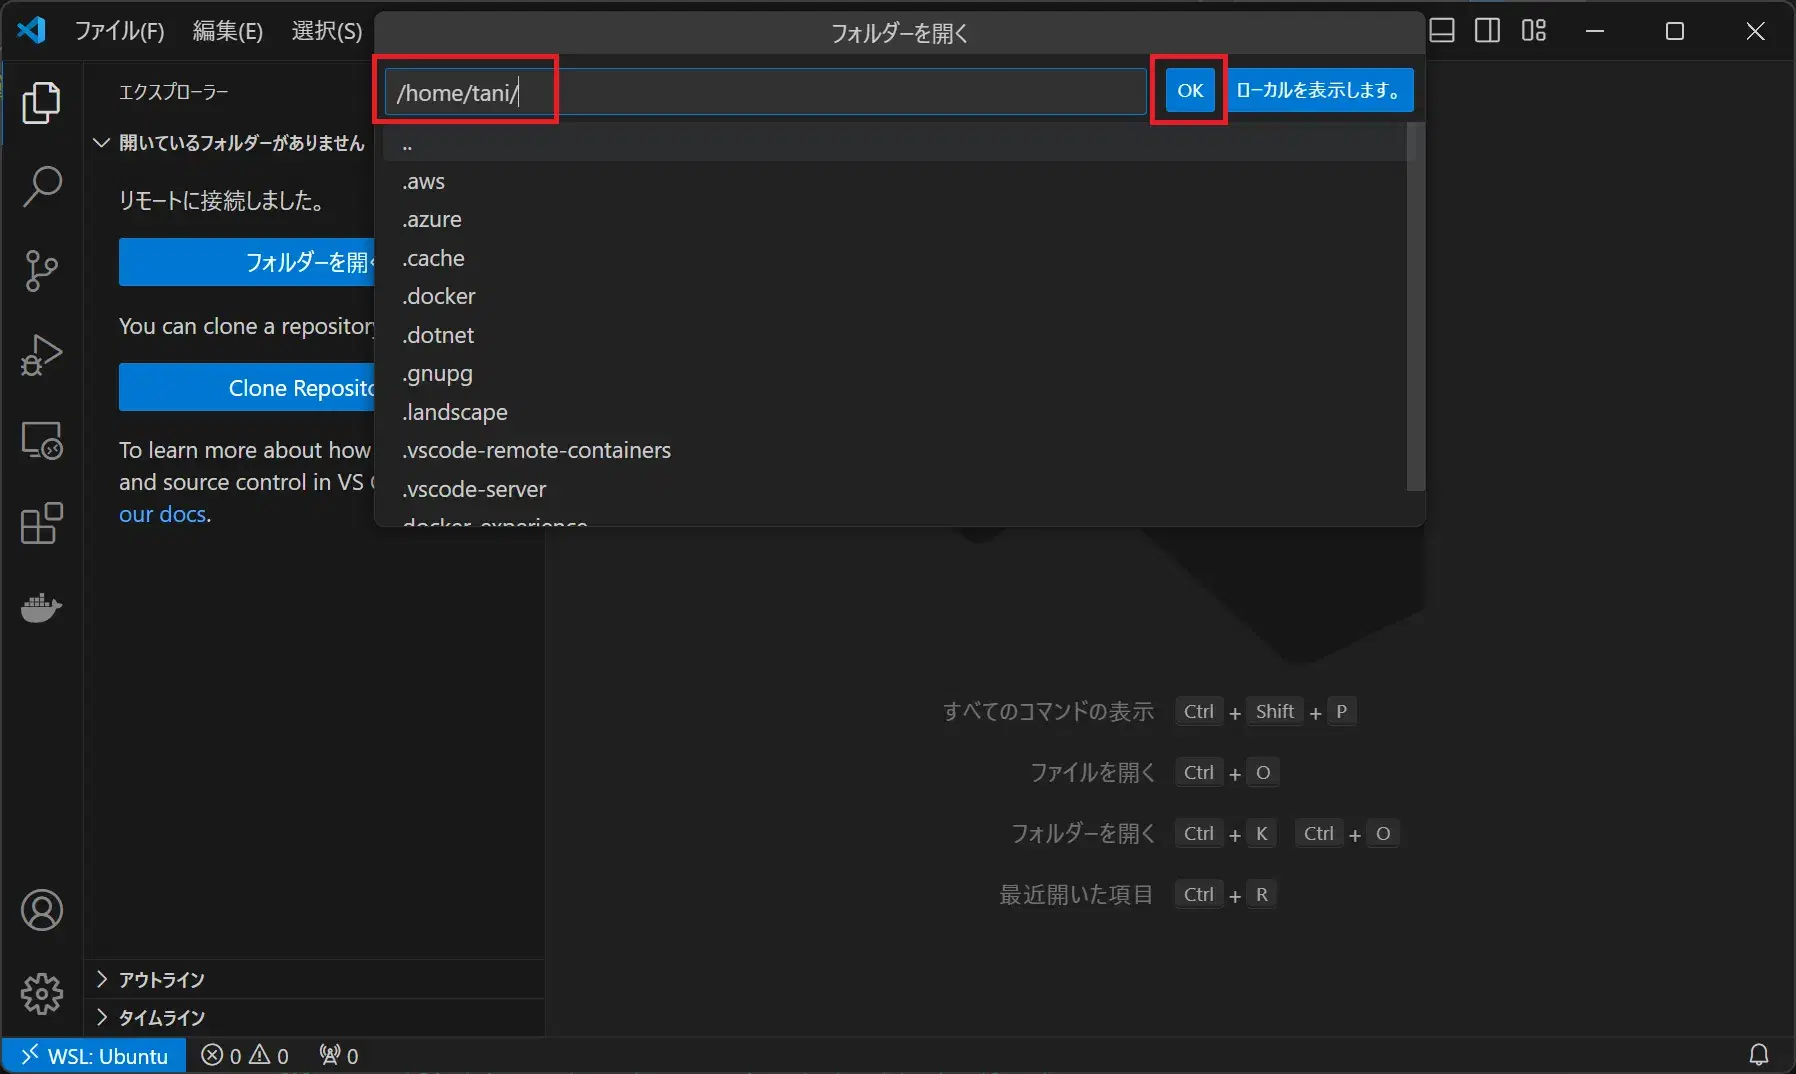
Task: Click the VS Code logo icon
Action: tap(32, 30)
